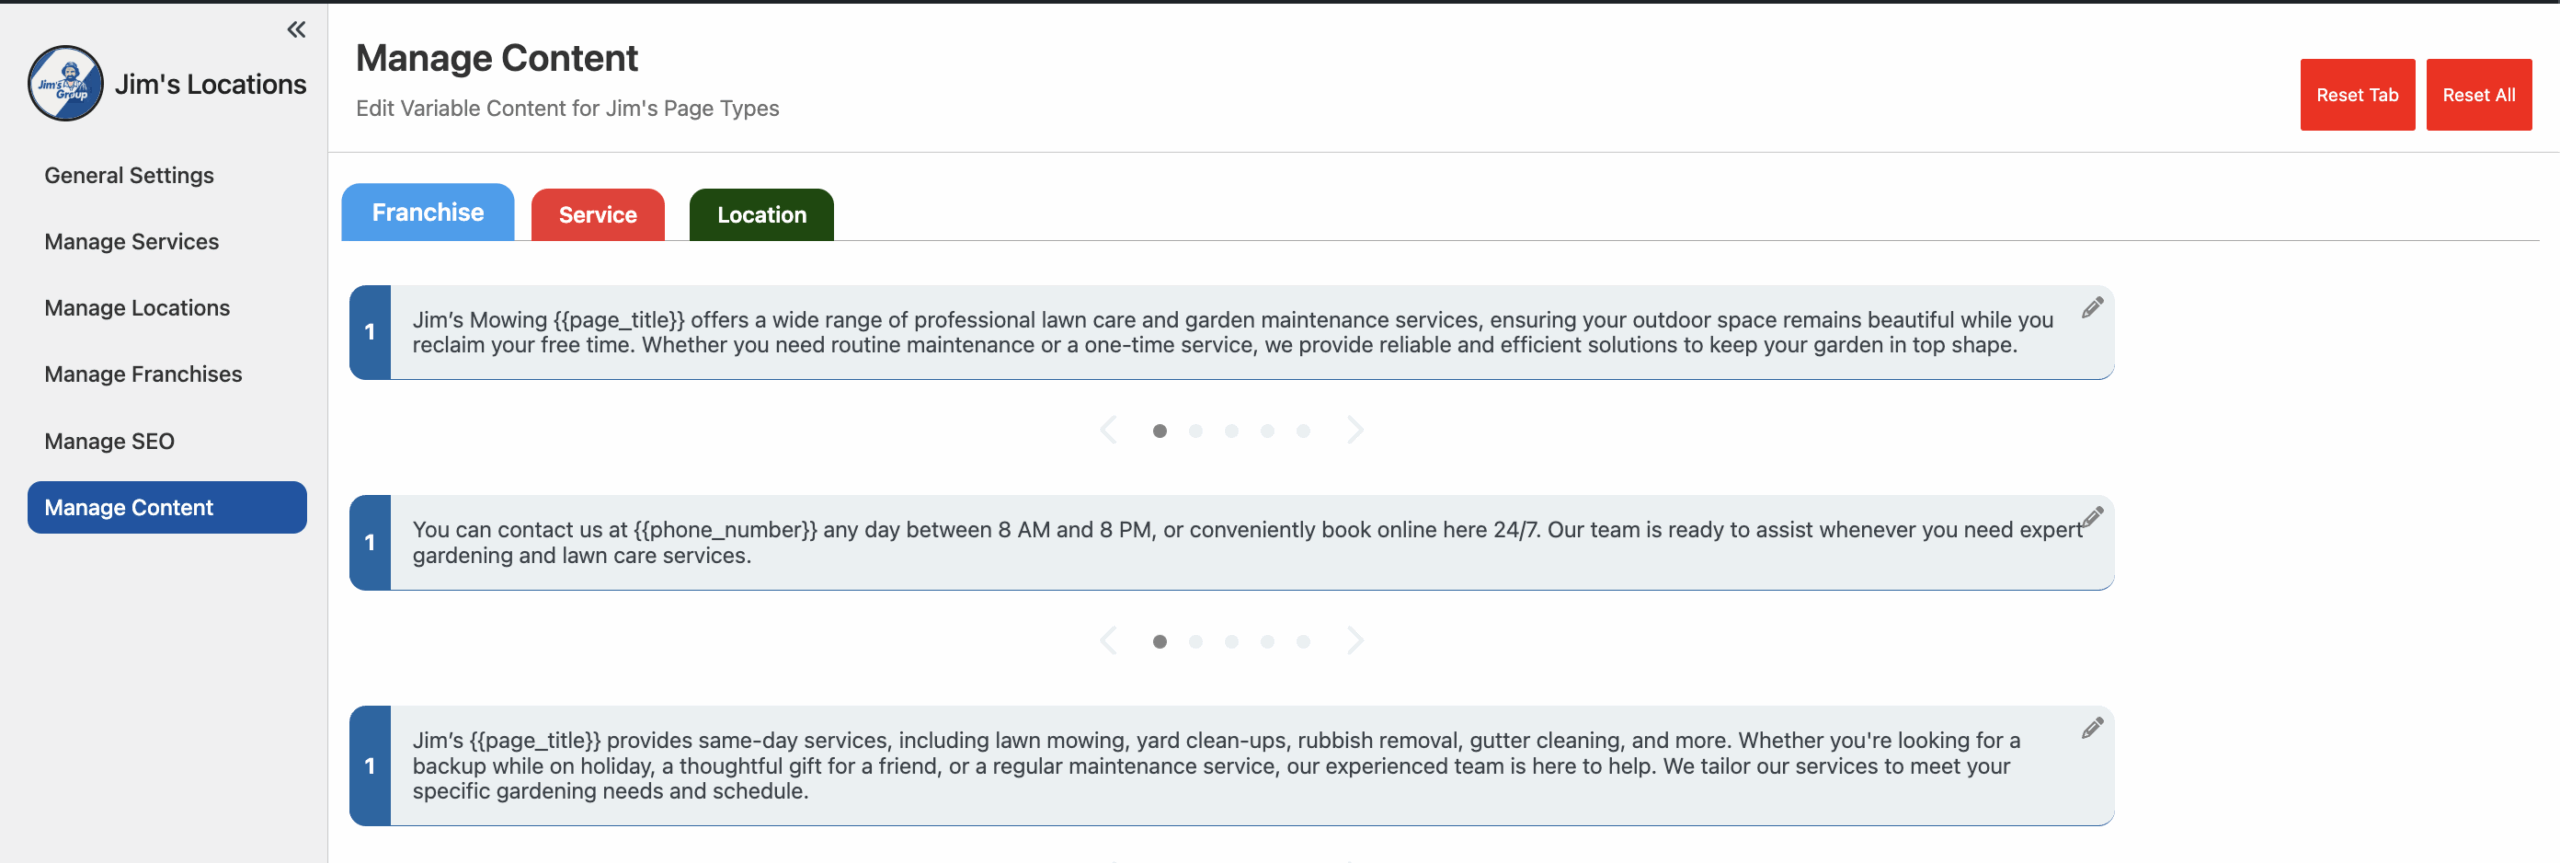
Task: Navigate to Manage Franchises
Action: click(143, 374)
